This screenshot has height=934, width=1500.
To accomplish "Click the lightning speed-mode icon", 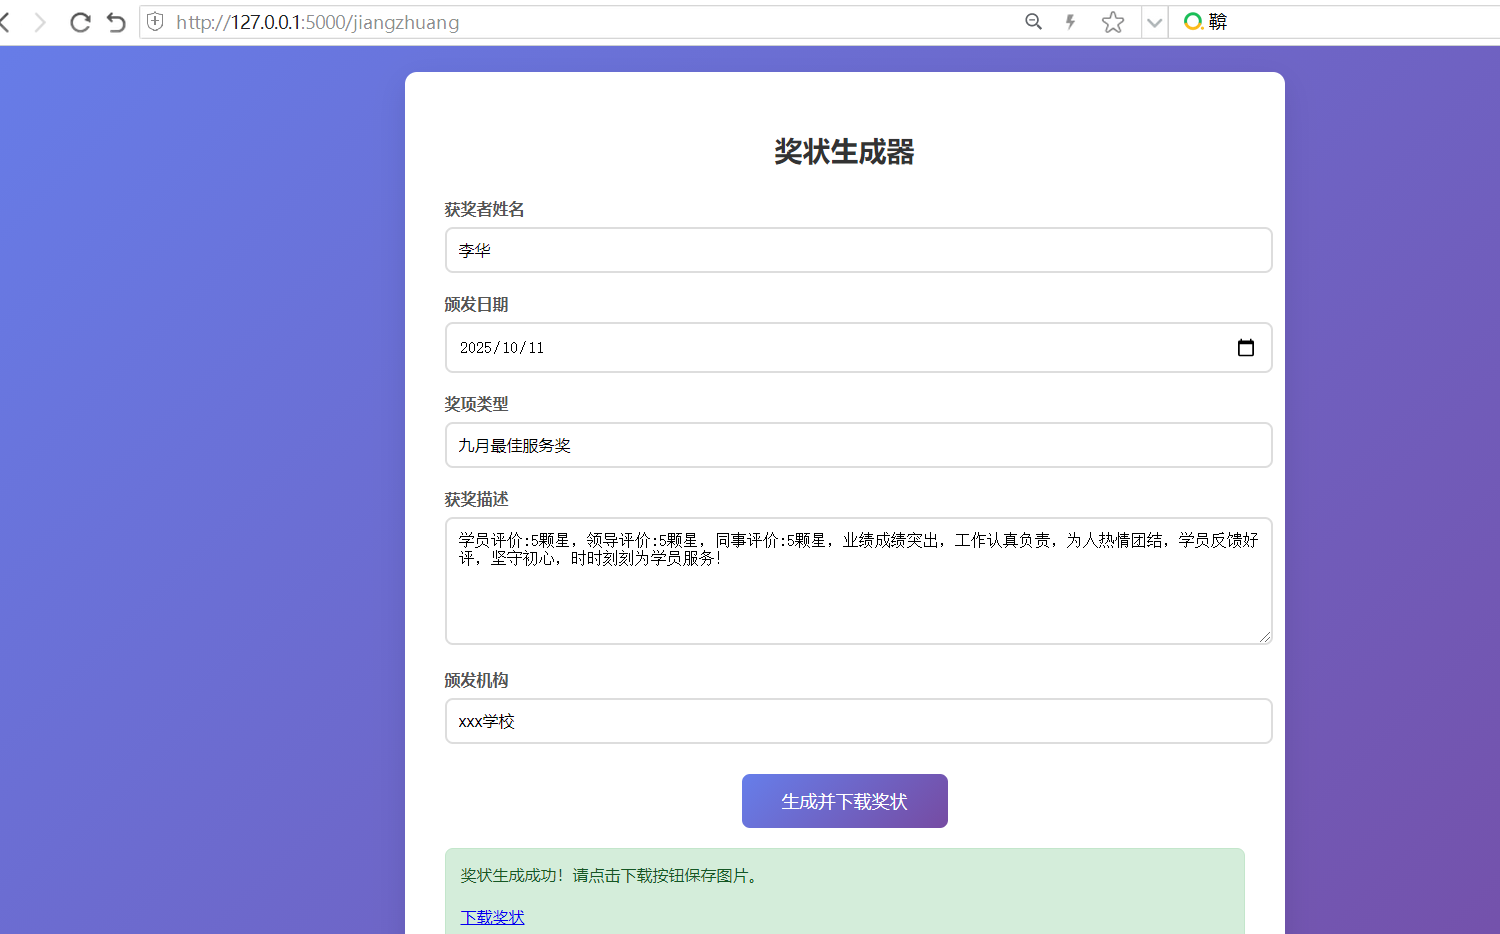I will (1070, 22).
